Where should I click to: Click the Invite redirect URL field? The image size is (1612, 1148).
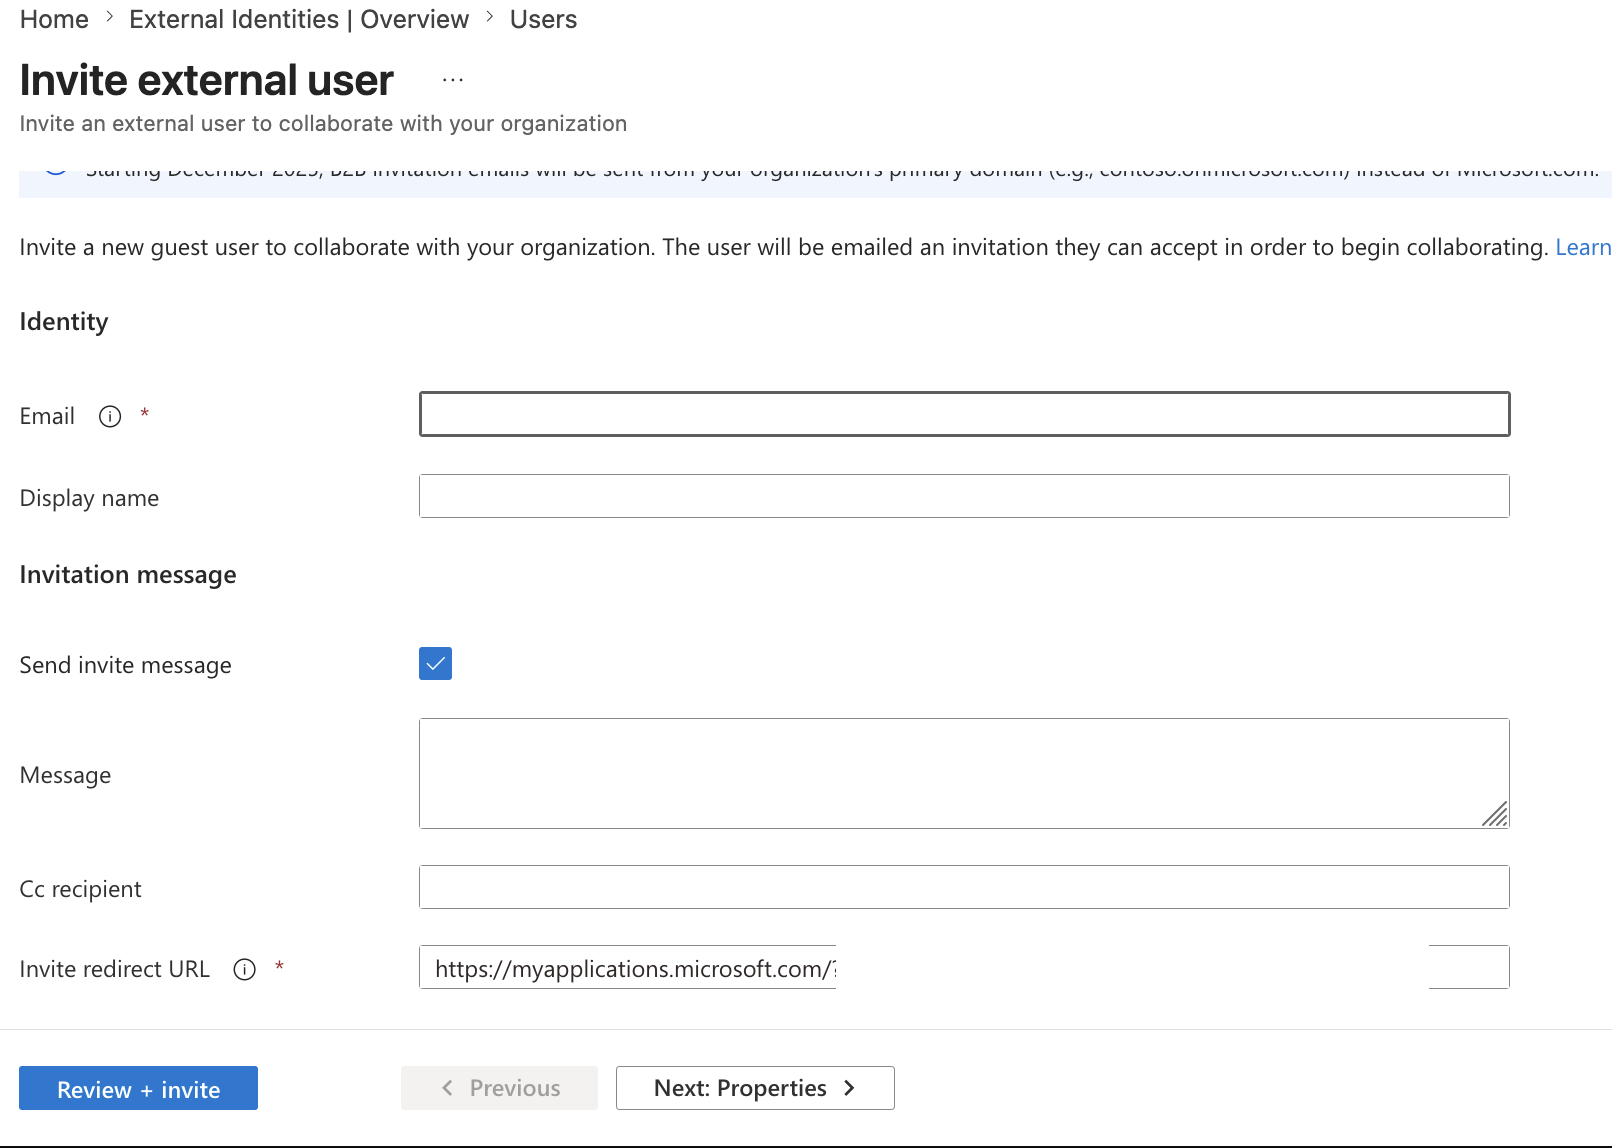coord(964,967)
